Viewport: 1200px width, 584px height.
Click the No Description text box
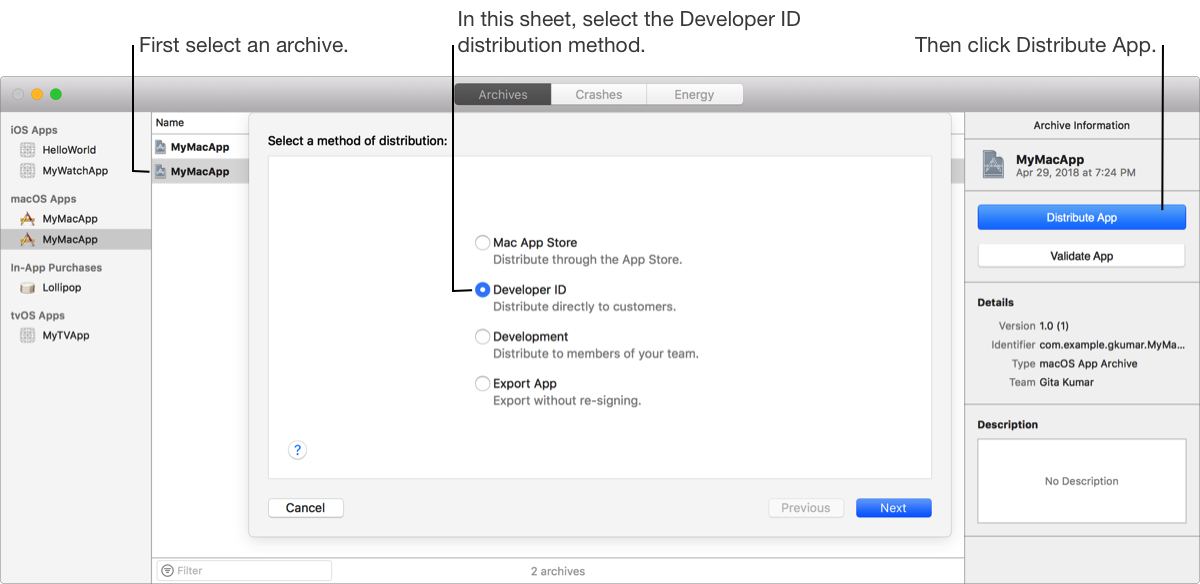click(x=1081, y=481)
